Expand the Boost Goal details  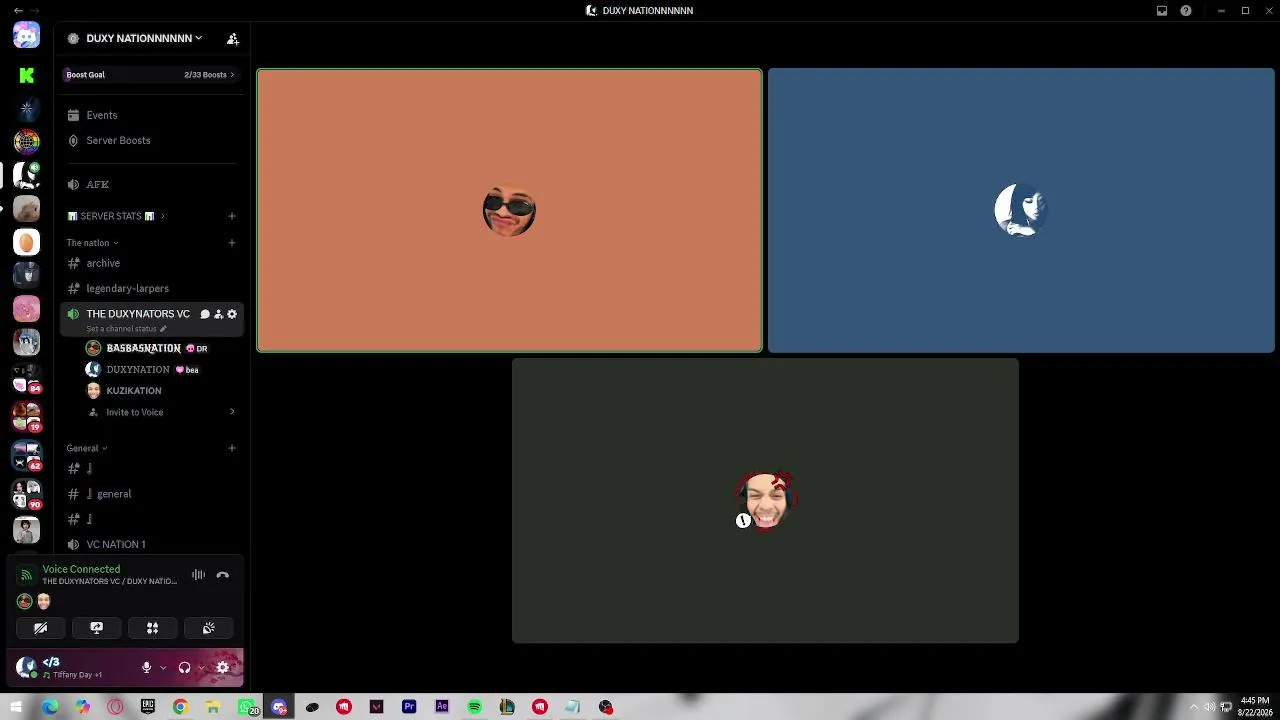click(x=150, y=75)
